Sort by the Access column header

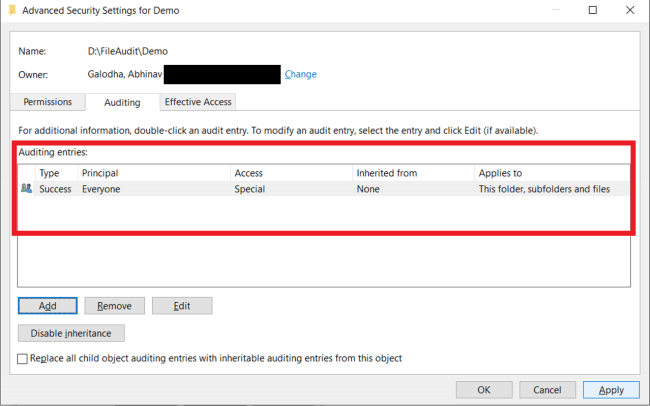[291, 173]
